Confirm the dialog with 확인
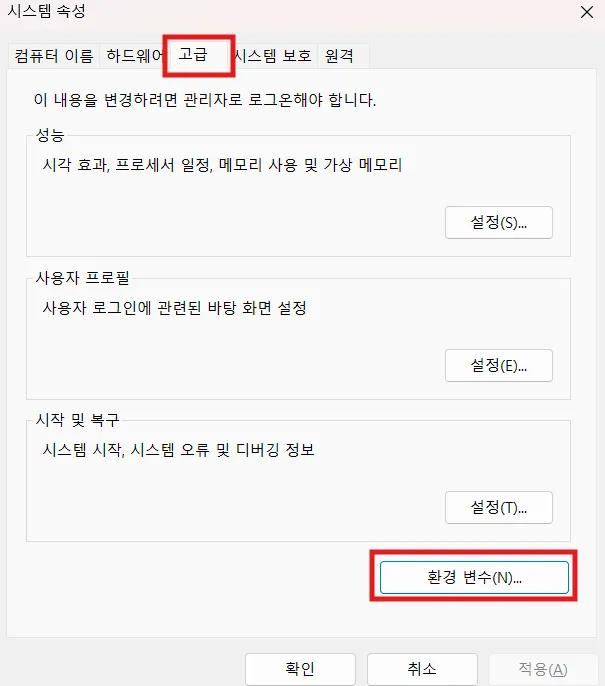605x686 pixels. (x=300, y=668)
